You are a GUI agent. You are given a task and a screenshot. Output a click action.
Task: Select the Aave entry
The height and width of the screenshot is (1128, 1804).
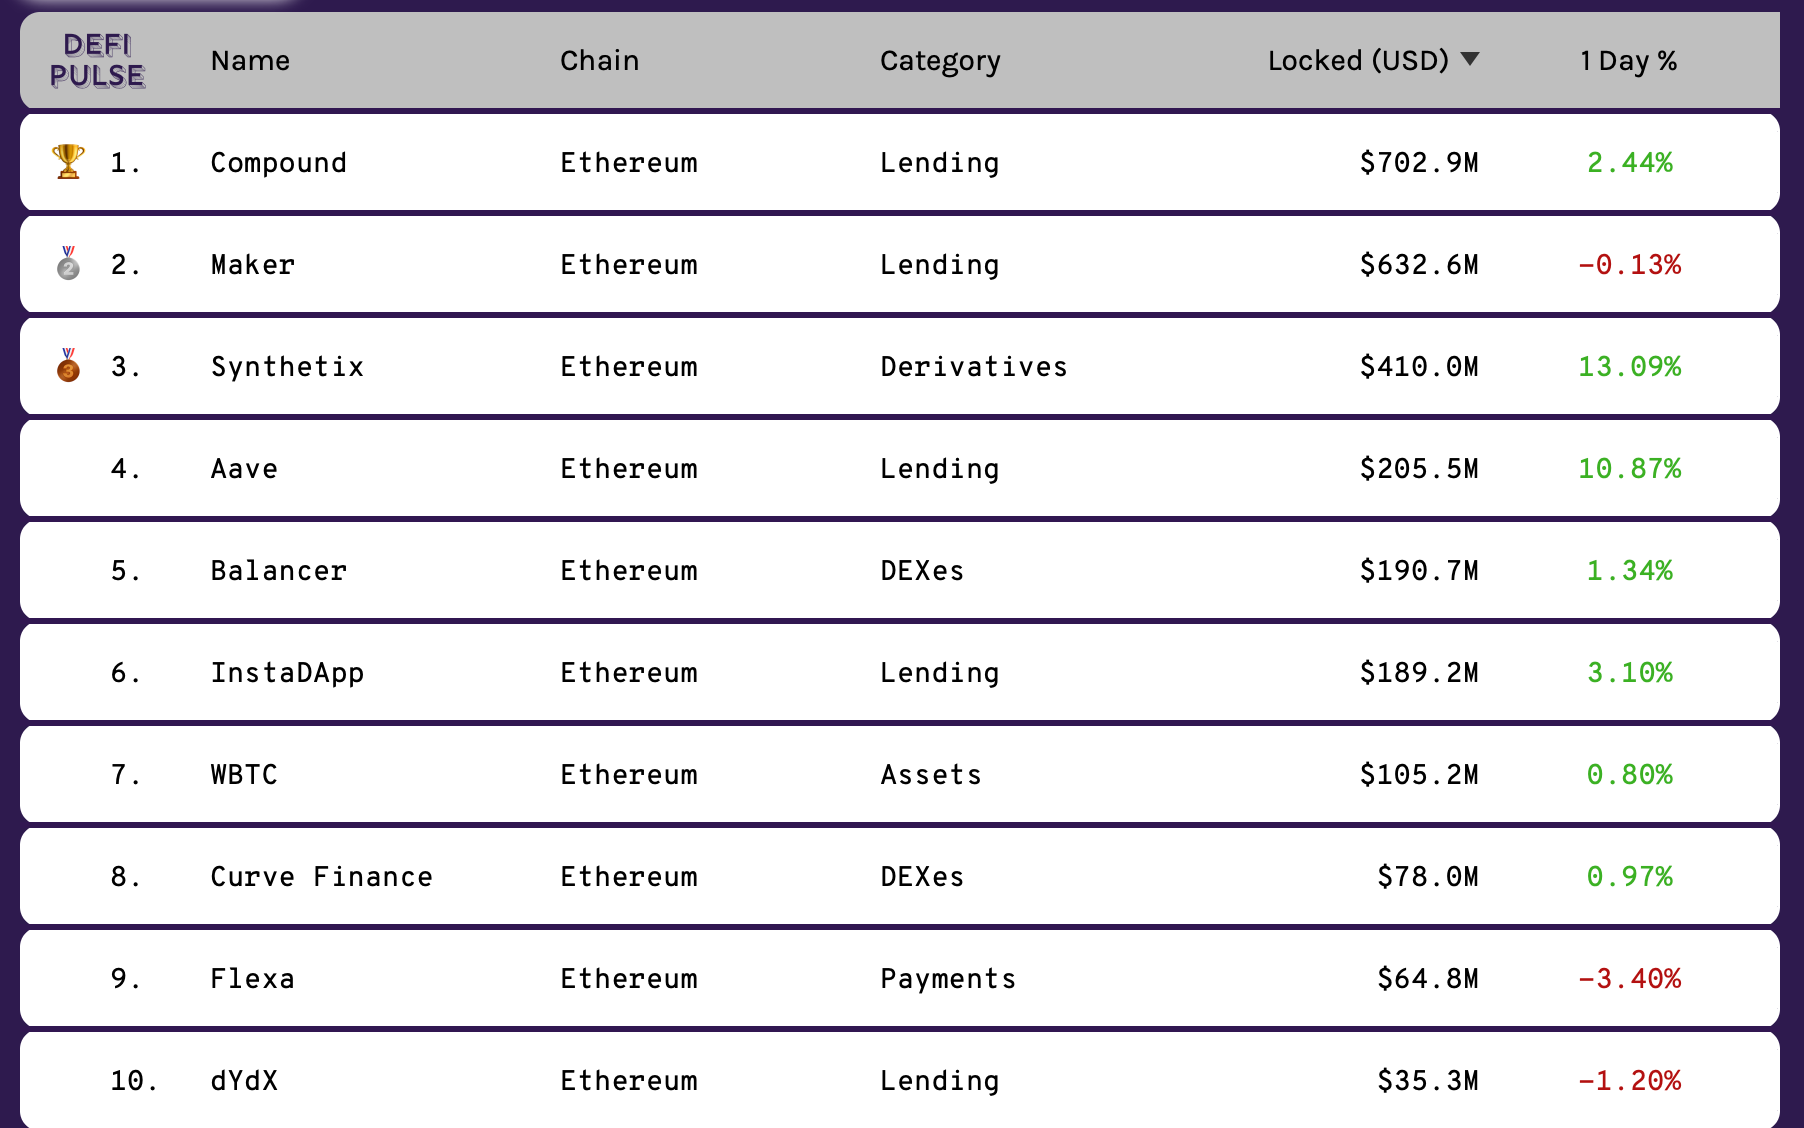[x=244, y=469]
